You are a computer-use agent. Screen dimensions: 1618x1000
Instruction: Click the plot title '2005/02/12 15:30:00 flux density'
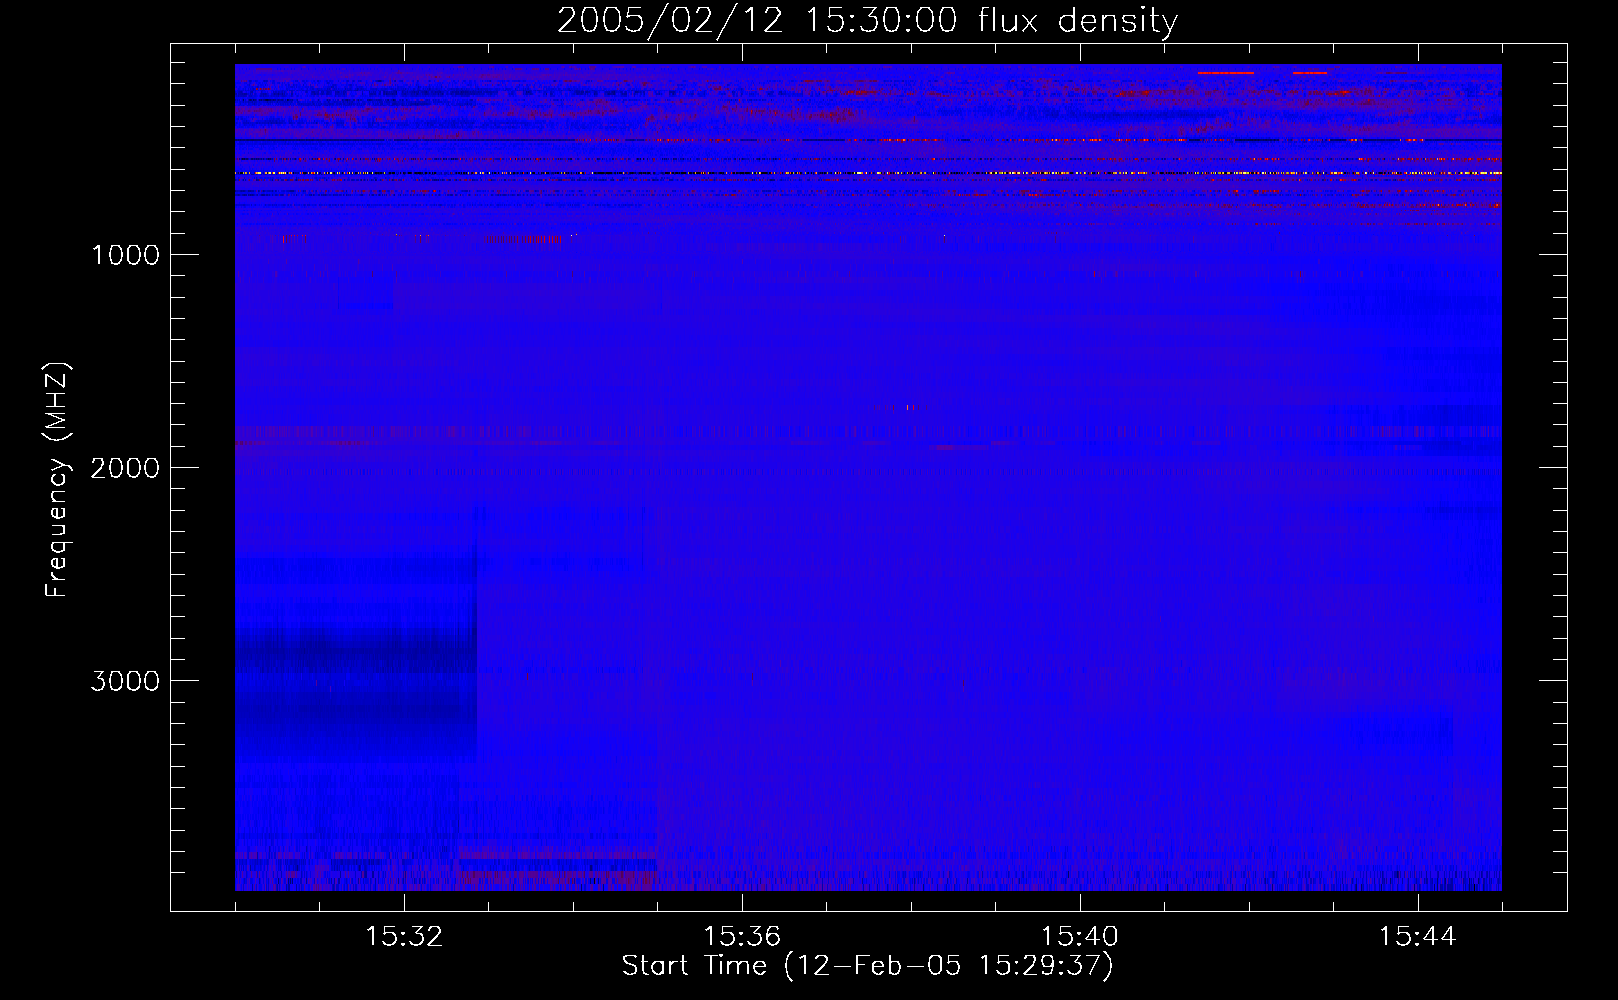click(x=867, y=21)
